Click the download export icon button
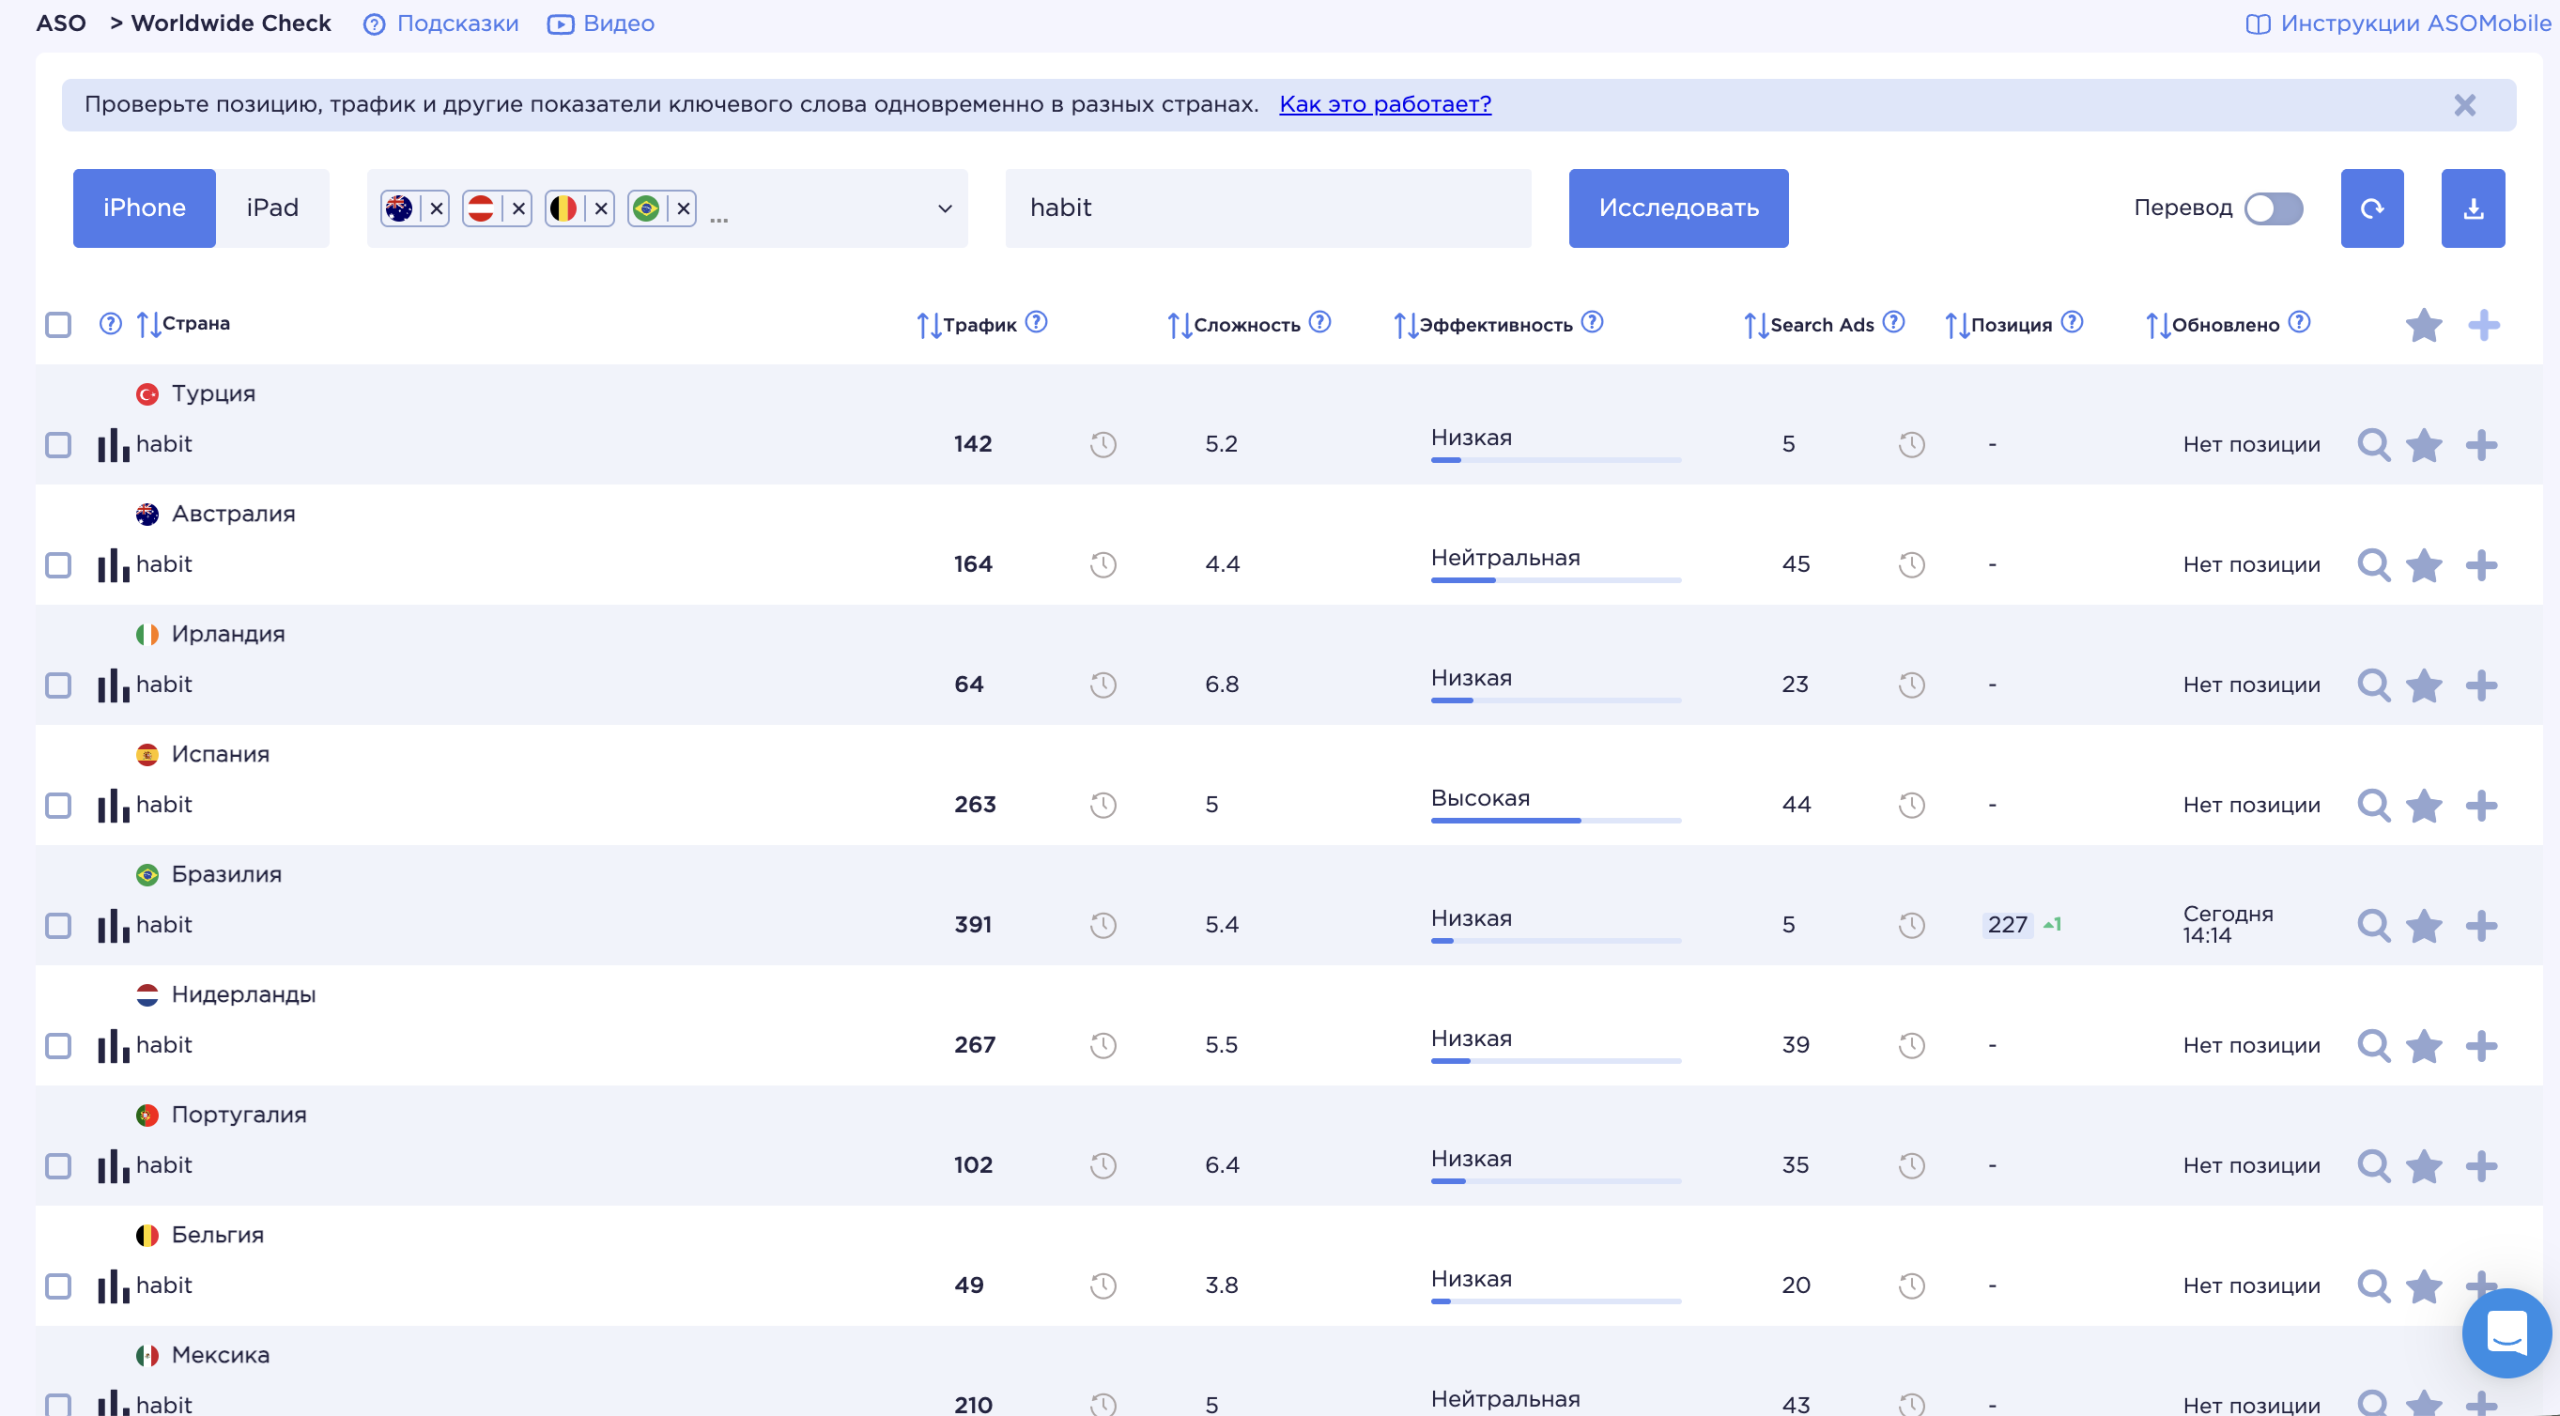This screenshot has height=1416, width=2560. [x=2472, y=208]
